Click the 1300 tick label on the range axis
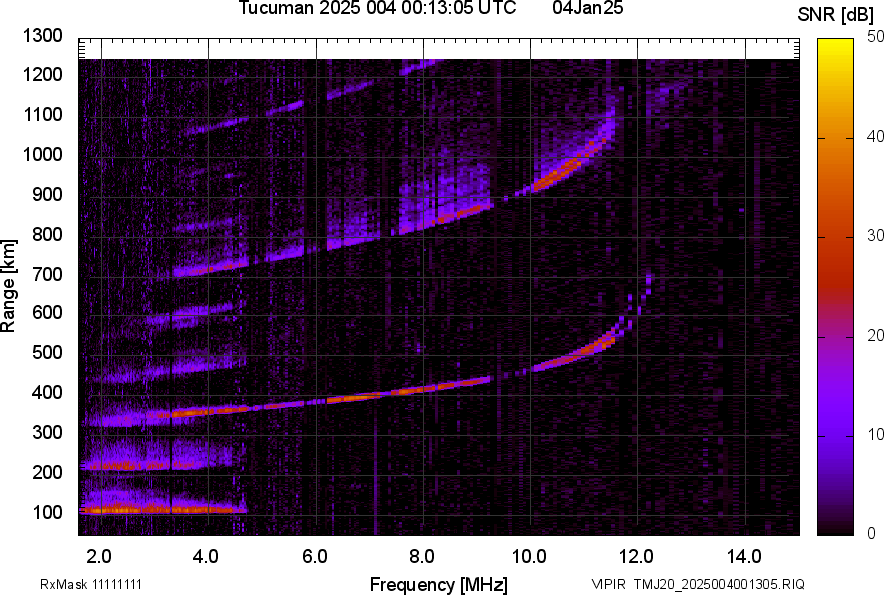 43,36
